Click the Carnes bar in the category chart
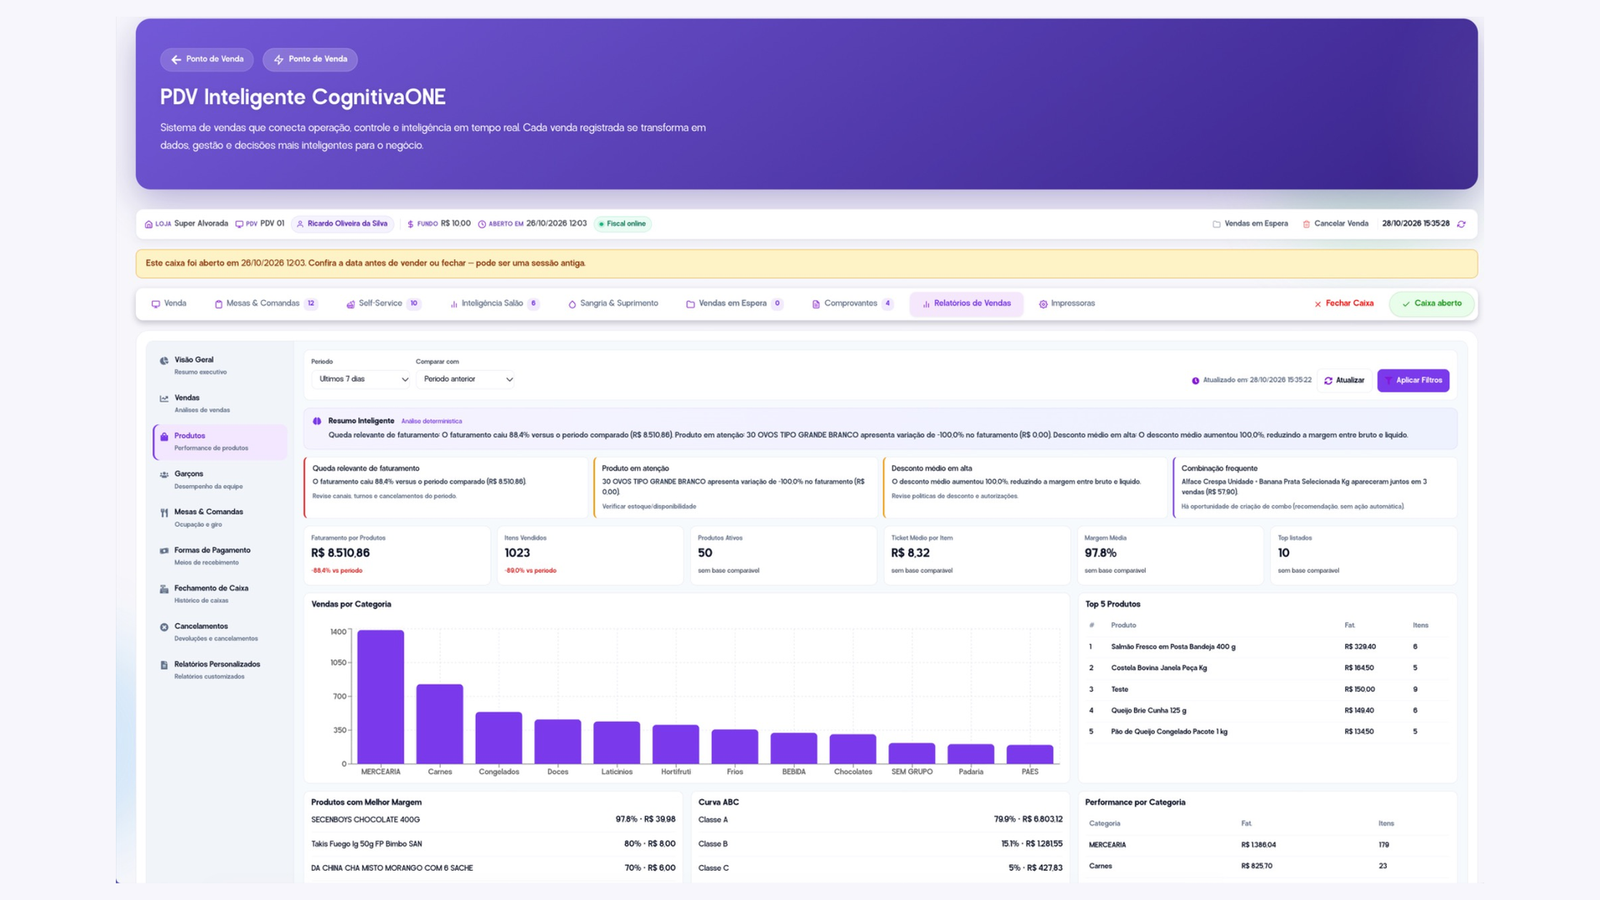The height and width of the screenshot is (900, 1600). click(440, 724)
